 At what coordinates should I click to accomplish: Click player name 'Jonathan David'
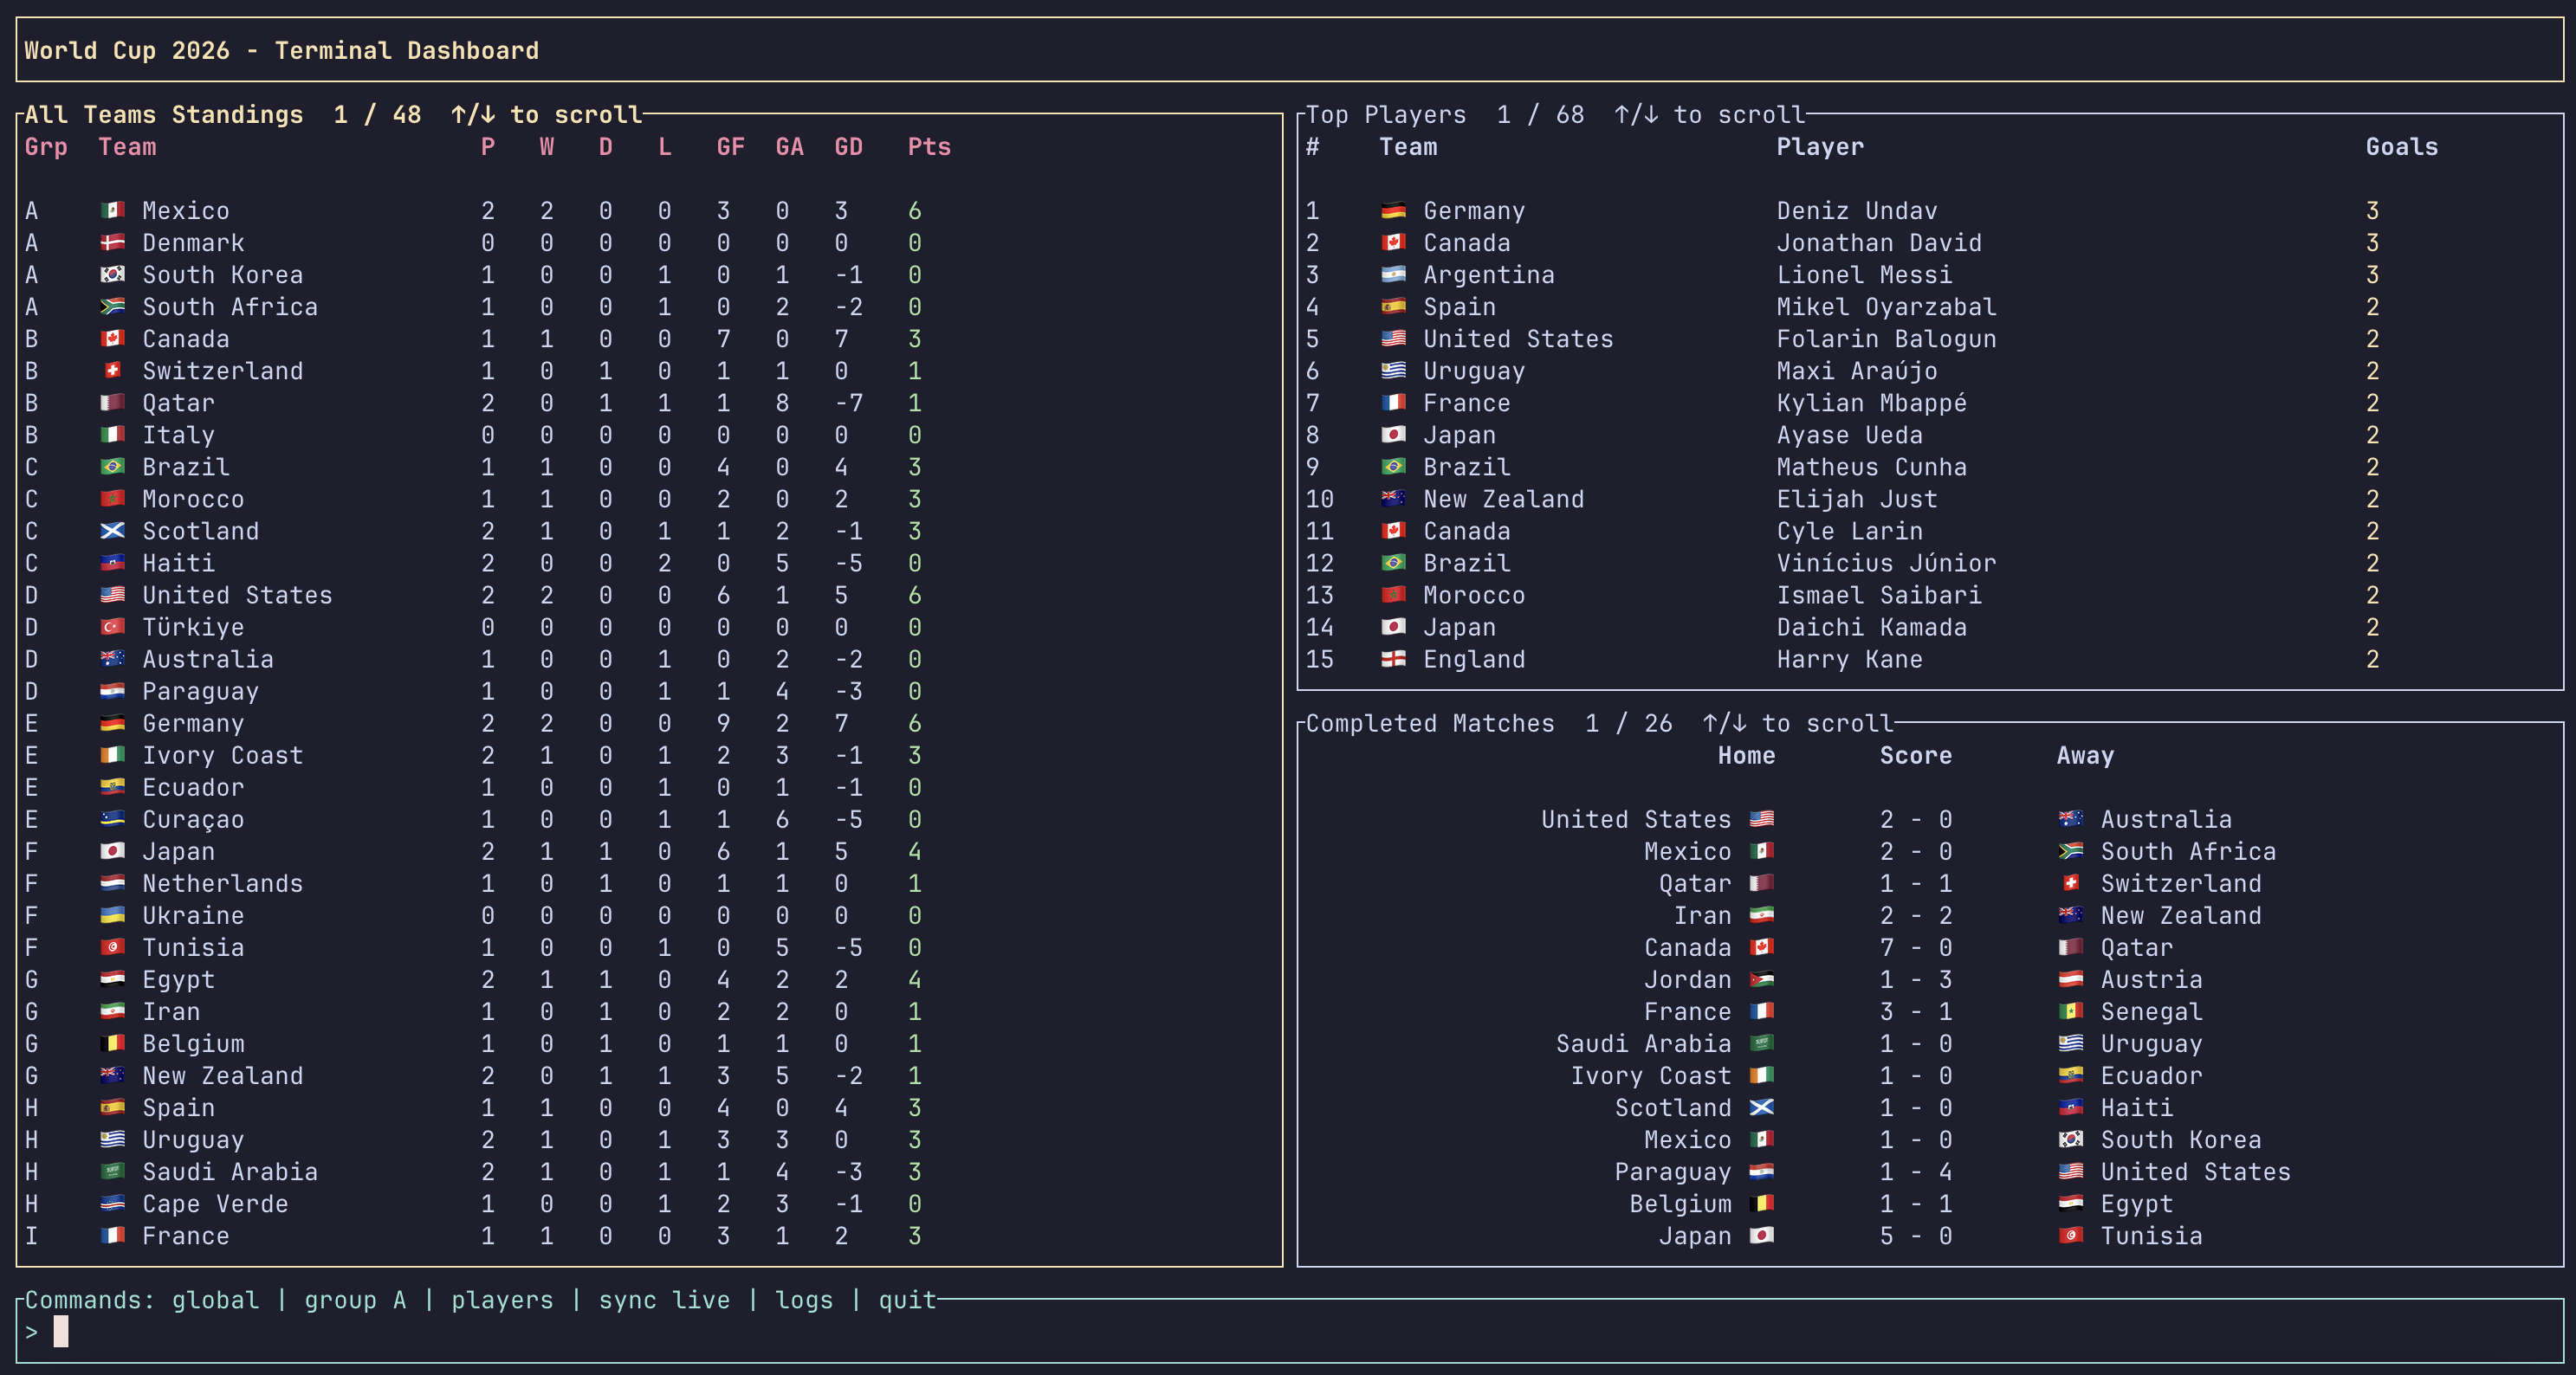1879,242
